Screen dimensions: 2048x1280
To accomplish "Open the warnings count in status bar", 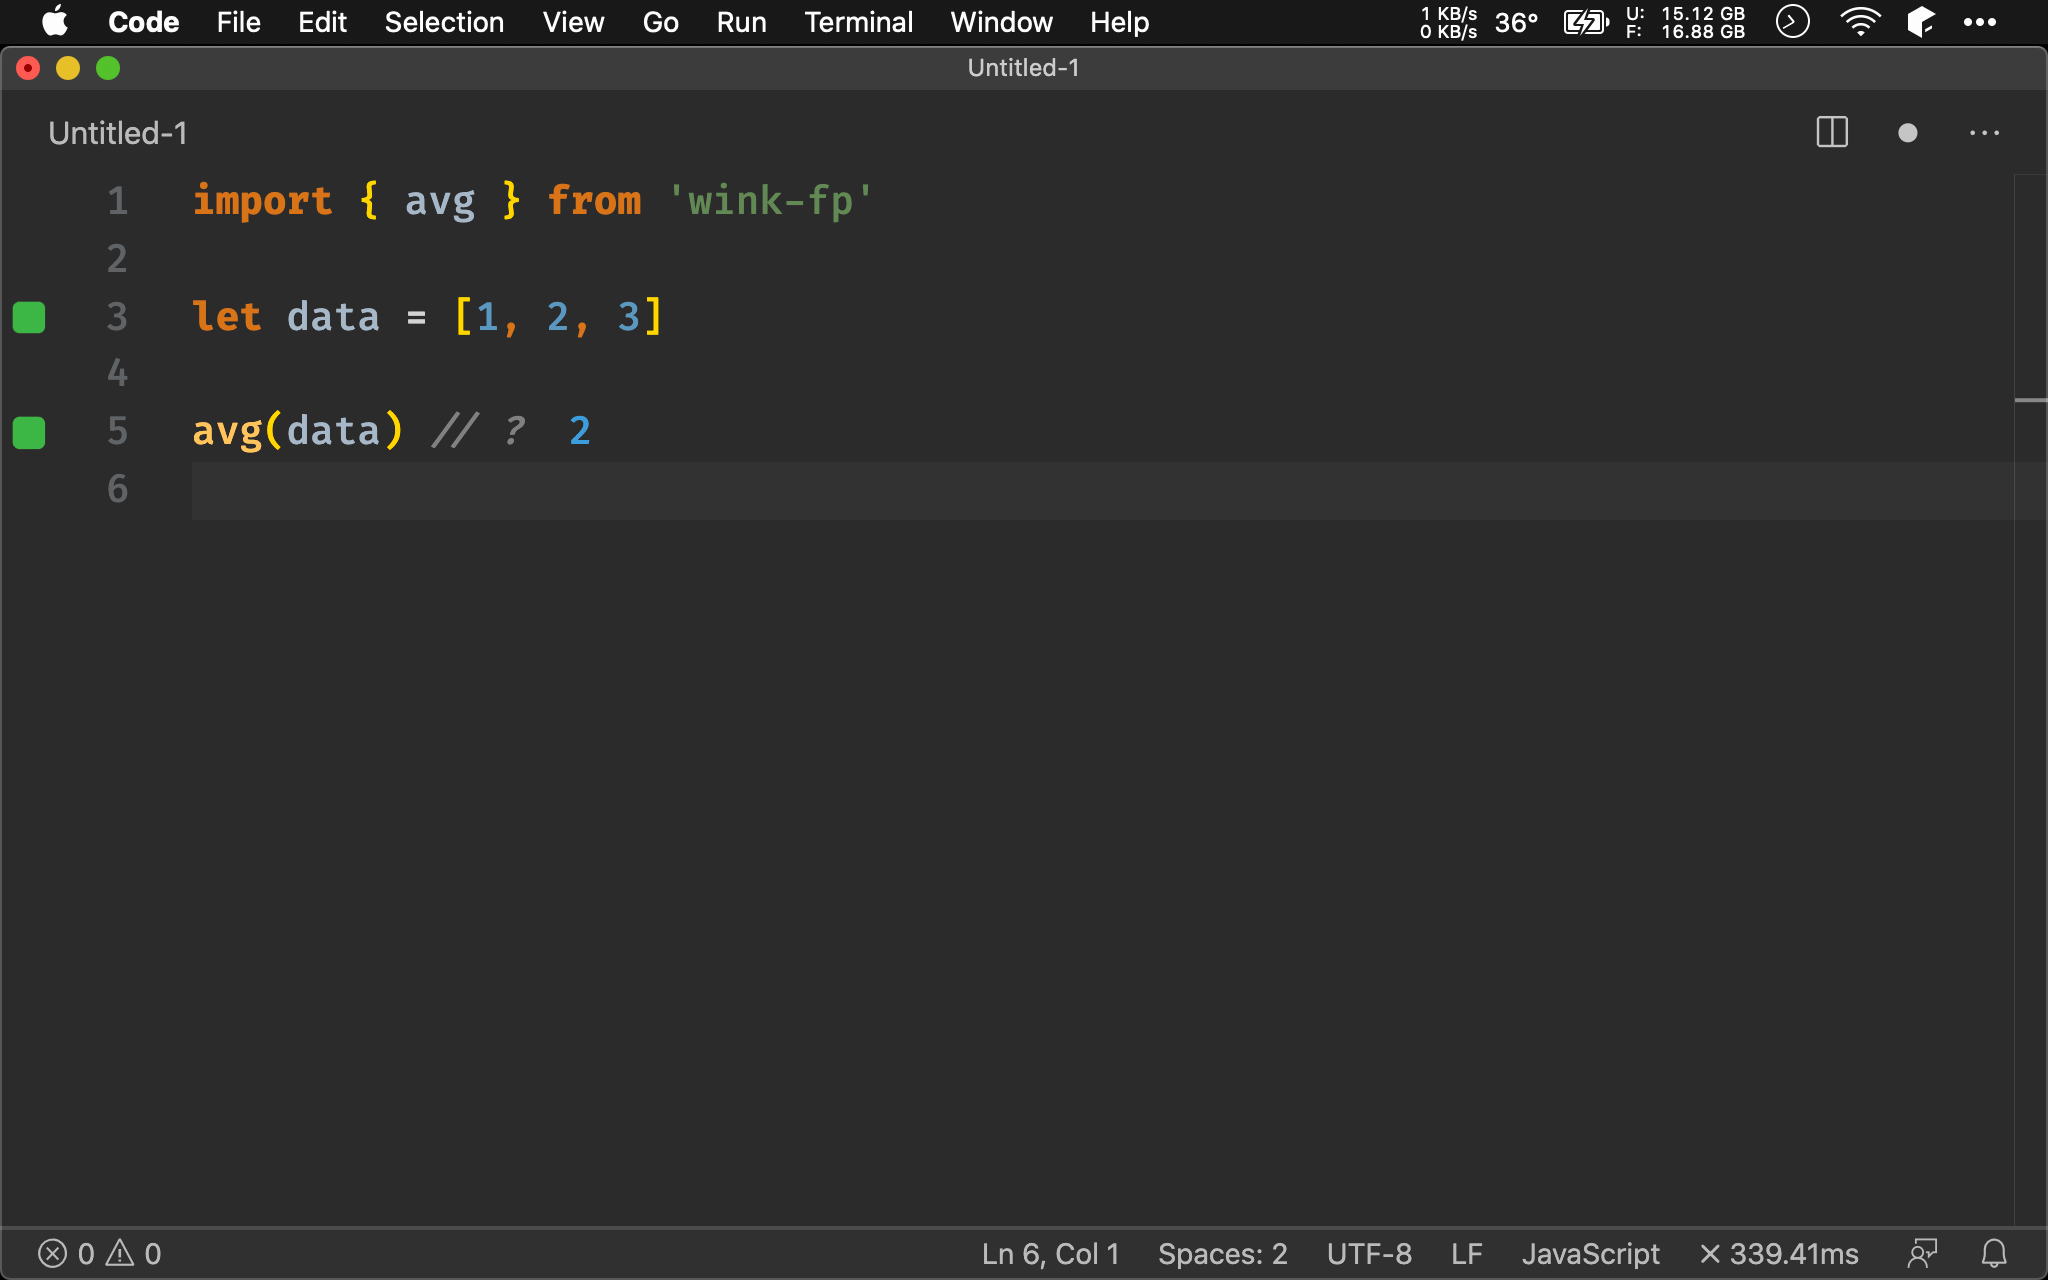I will [x=134, y=1253].
